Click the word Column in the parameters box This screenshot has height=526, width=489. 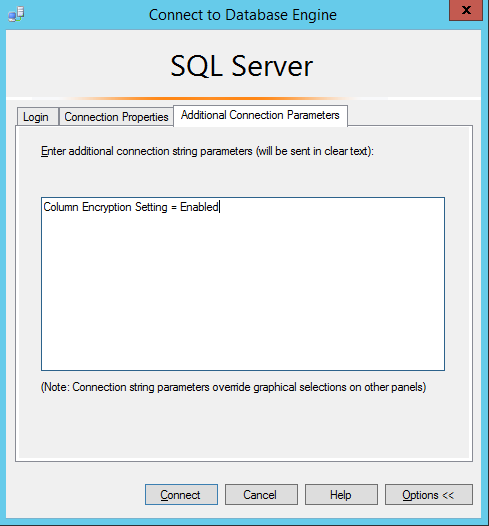61,207
